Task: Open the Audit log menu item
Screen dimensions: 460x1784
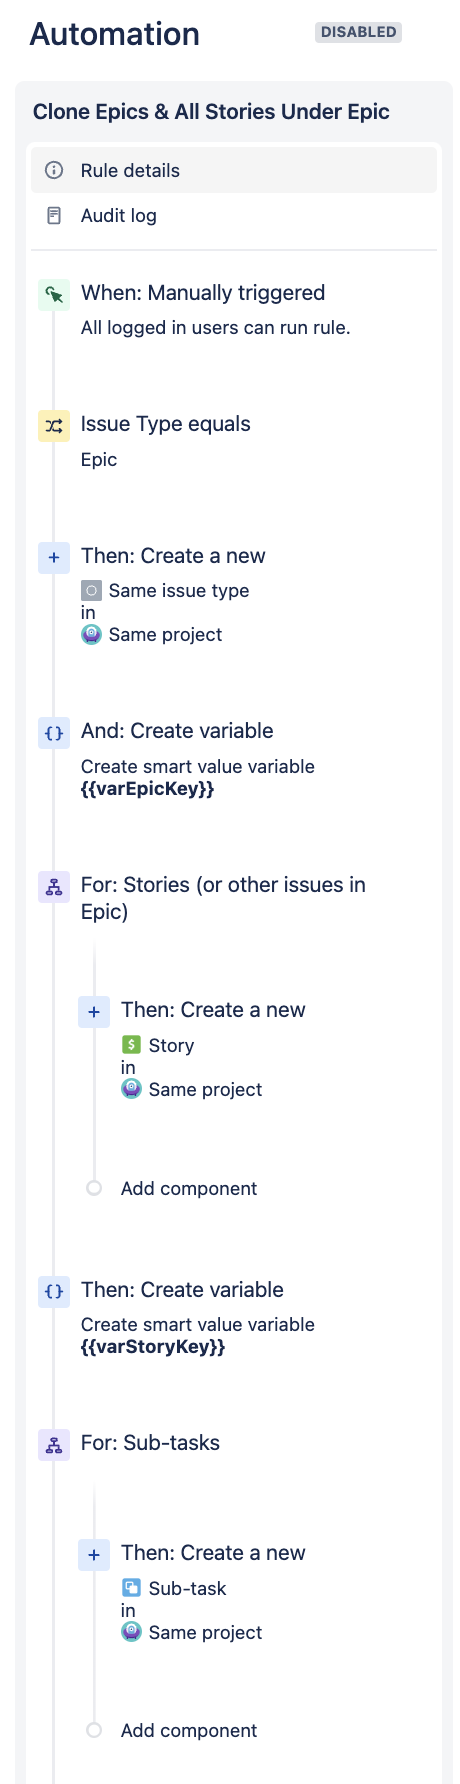Action: pyautogui.click(x=234, y=216)
